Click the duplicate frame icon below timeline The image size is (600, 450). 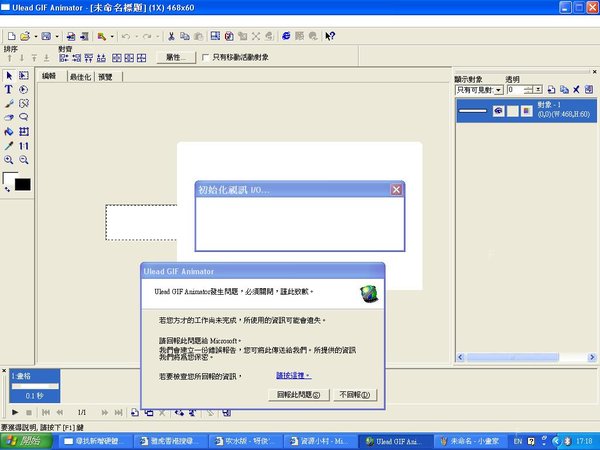pyautogui.click(x=149, y=412)
